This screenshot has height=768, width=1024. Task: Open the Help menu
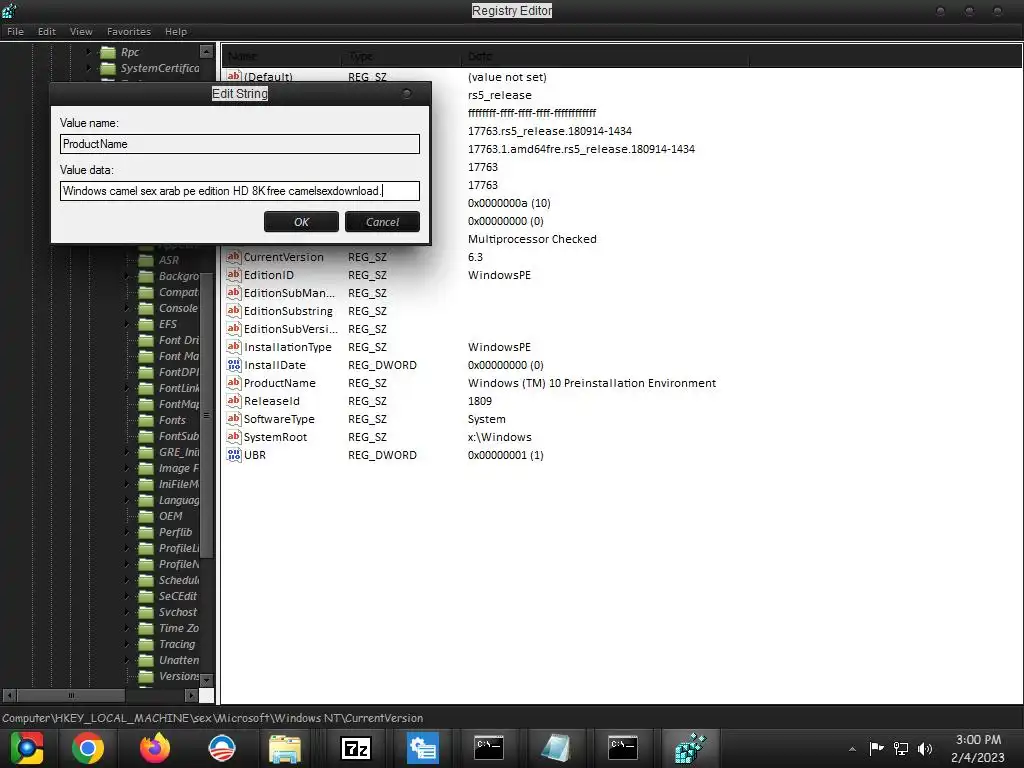(x=176, y=31)
